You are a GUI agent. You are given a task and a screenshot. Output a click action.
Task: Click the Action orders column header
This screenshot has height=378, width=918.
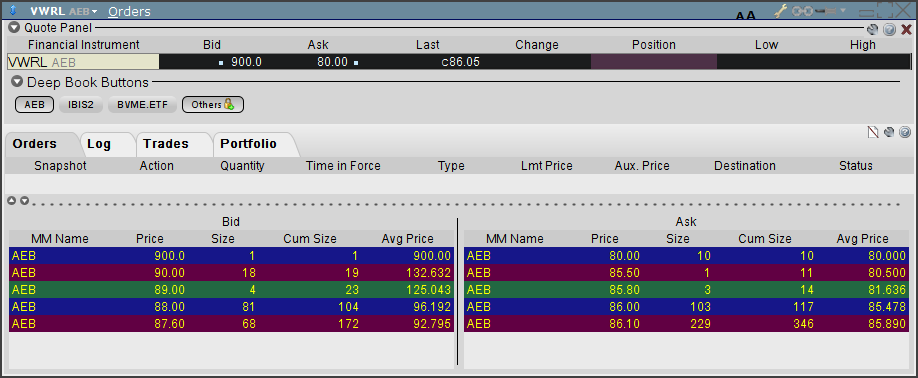(x=156, y=166)
